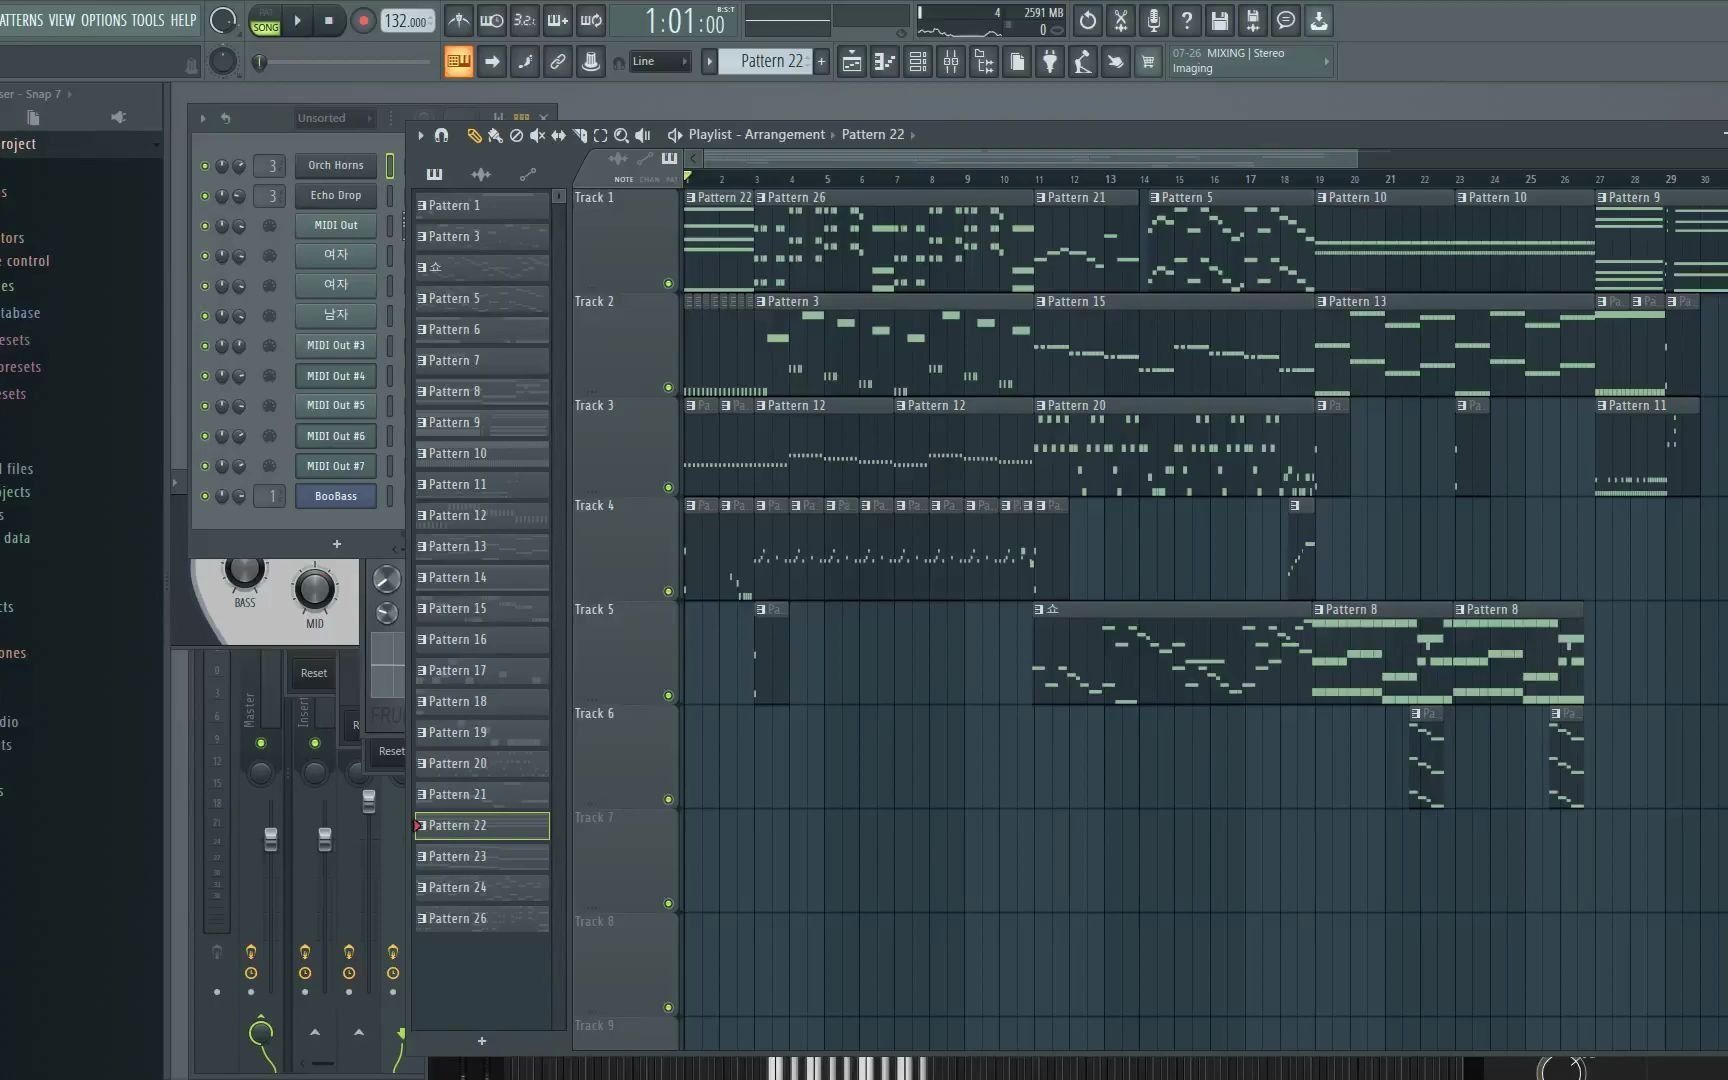Image resolution: width=1728 pixels, height=1080 pixels.
Task: Expand the Snap 7 browser arrow
Action: pos(69,94)
